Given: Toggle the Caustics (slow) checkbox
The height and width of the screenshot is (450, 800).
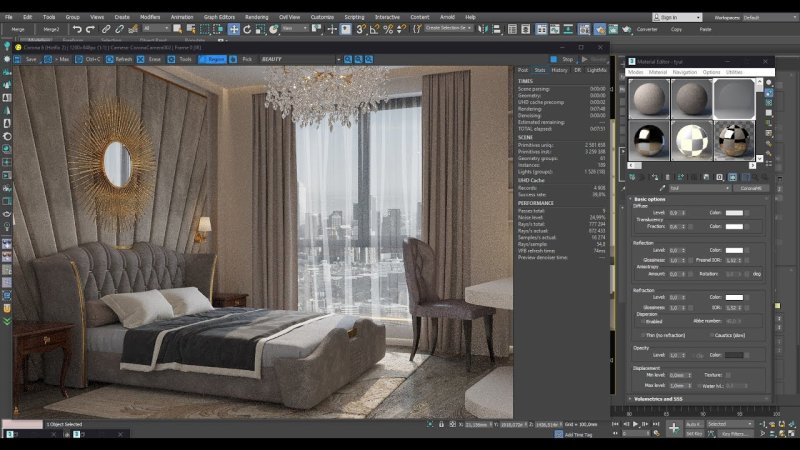Looking at the screenshot, I should (x=714, y=335).
